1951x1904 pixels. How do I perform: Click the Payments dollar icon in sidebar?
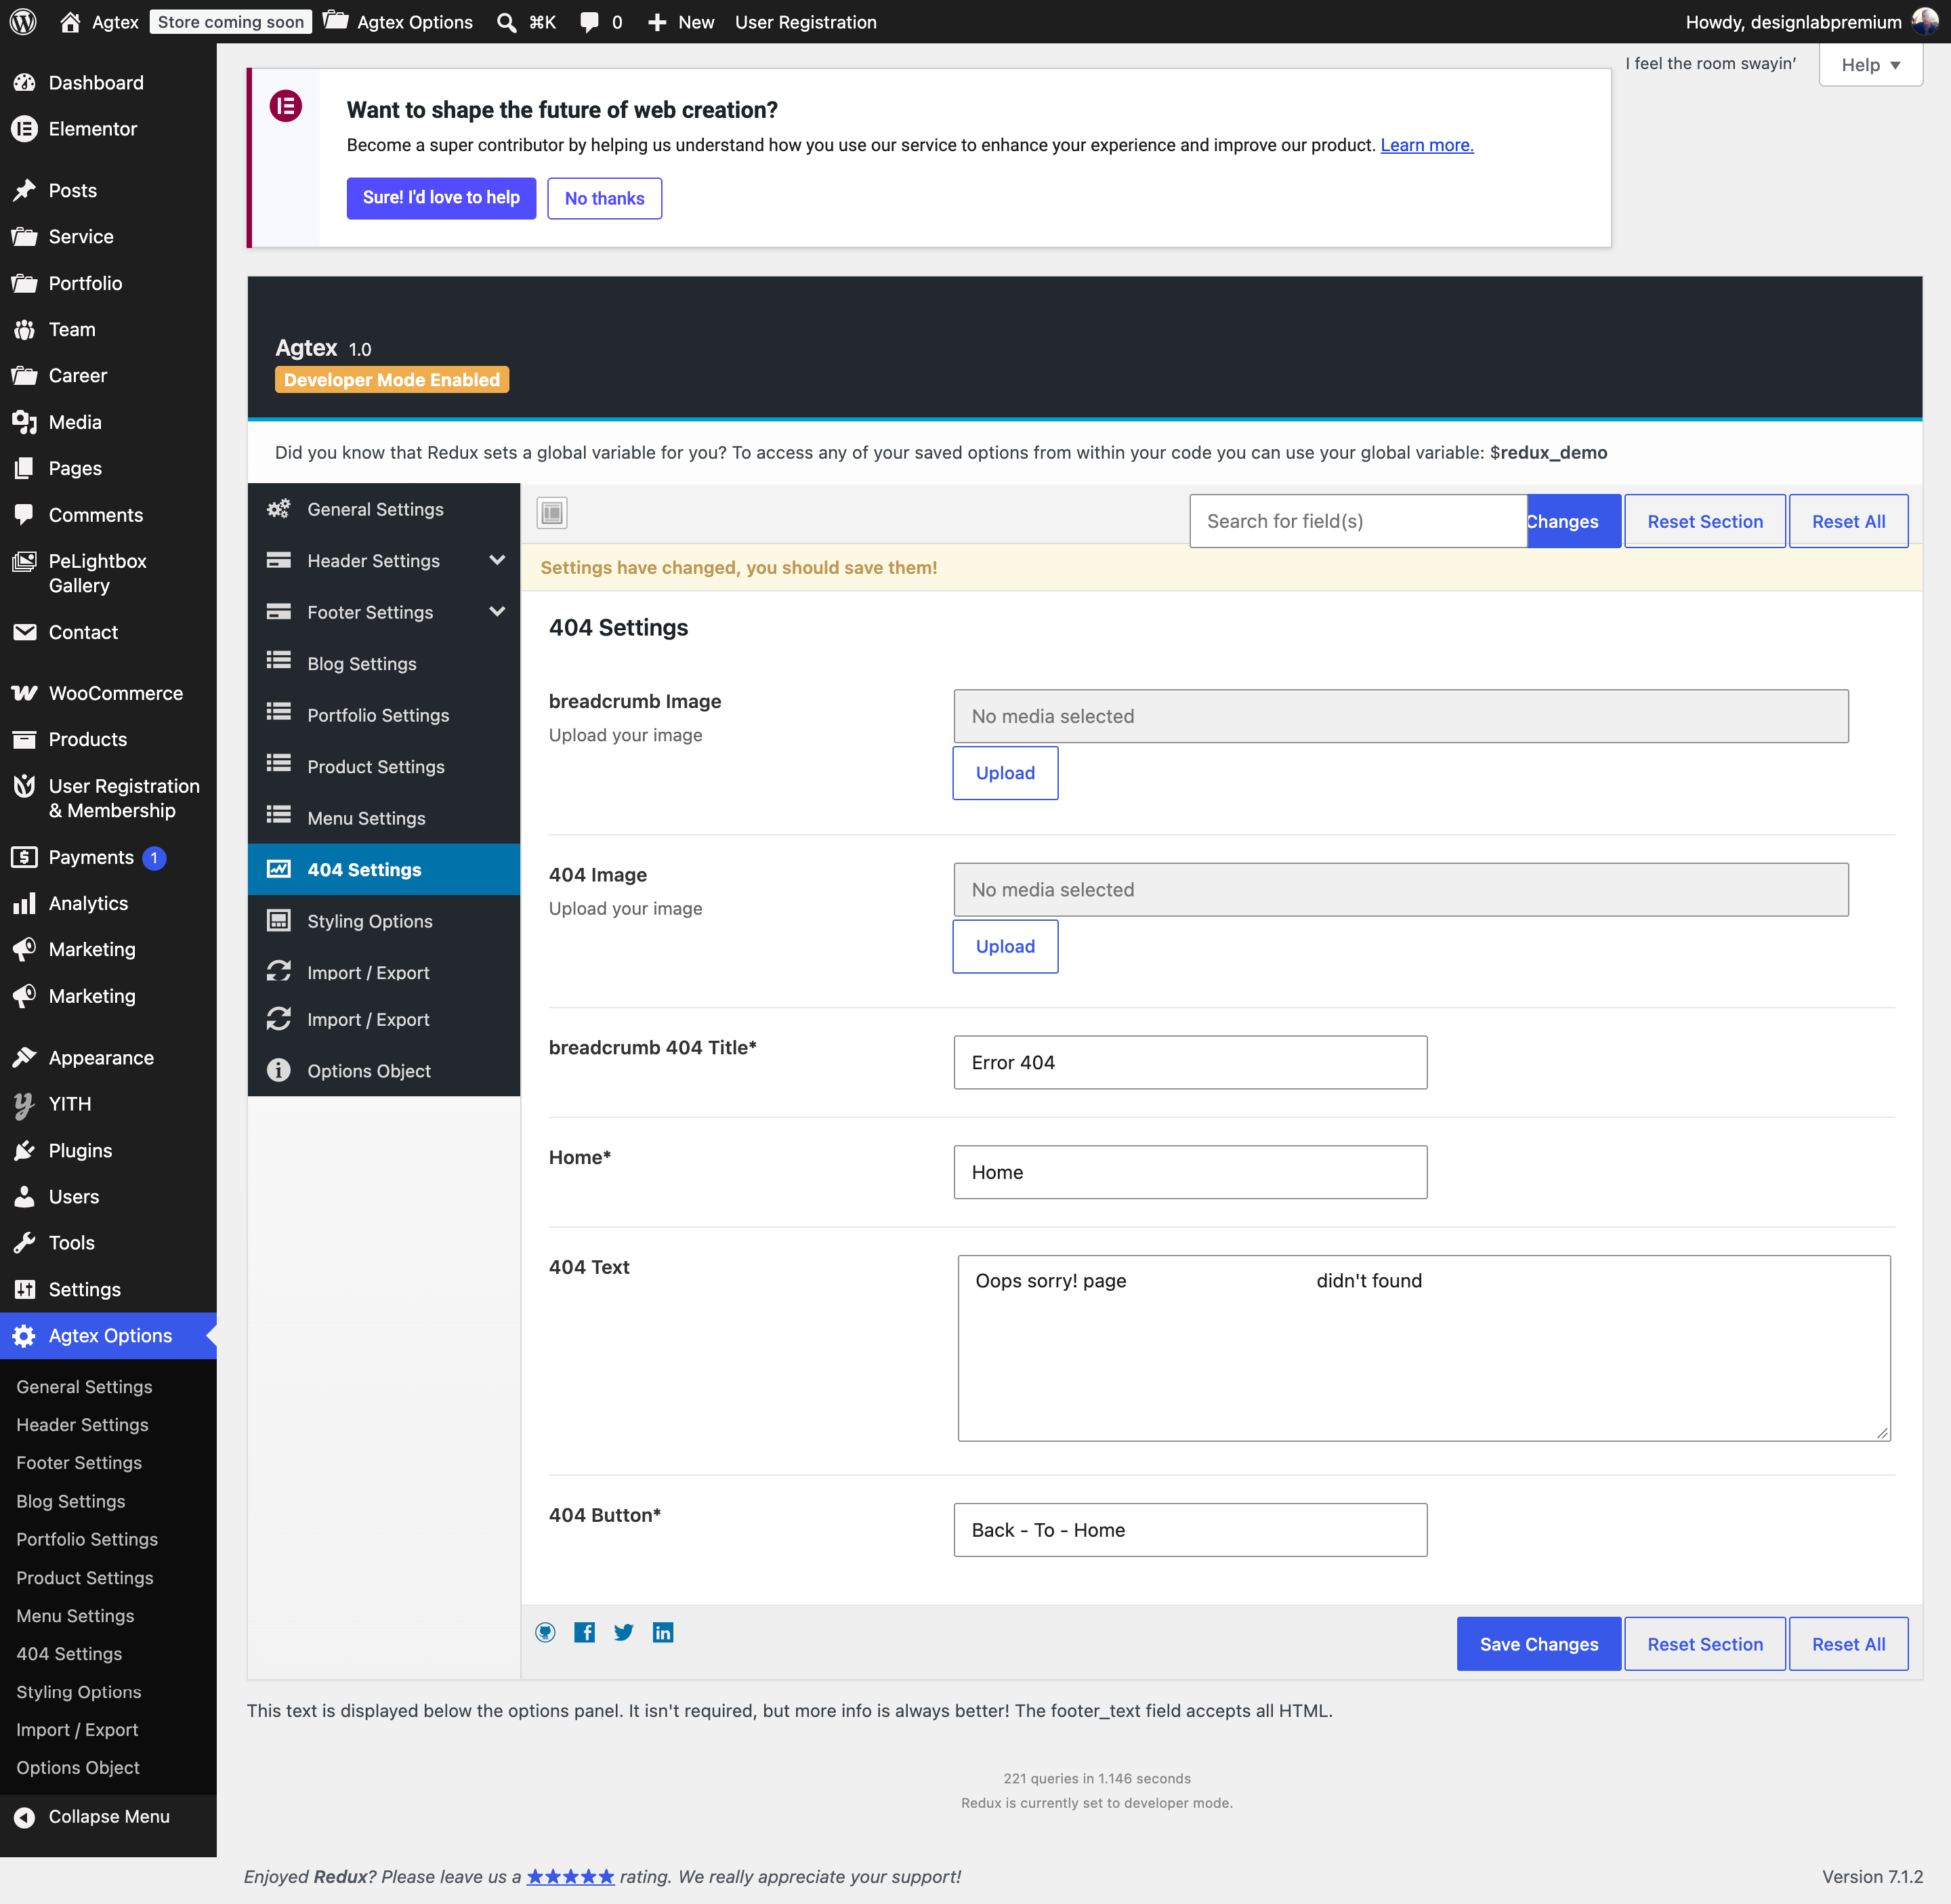(24, 857)
